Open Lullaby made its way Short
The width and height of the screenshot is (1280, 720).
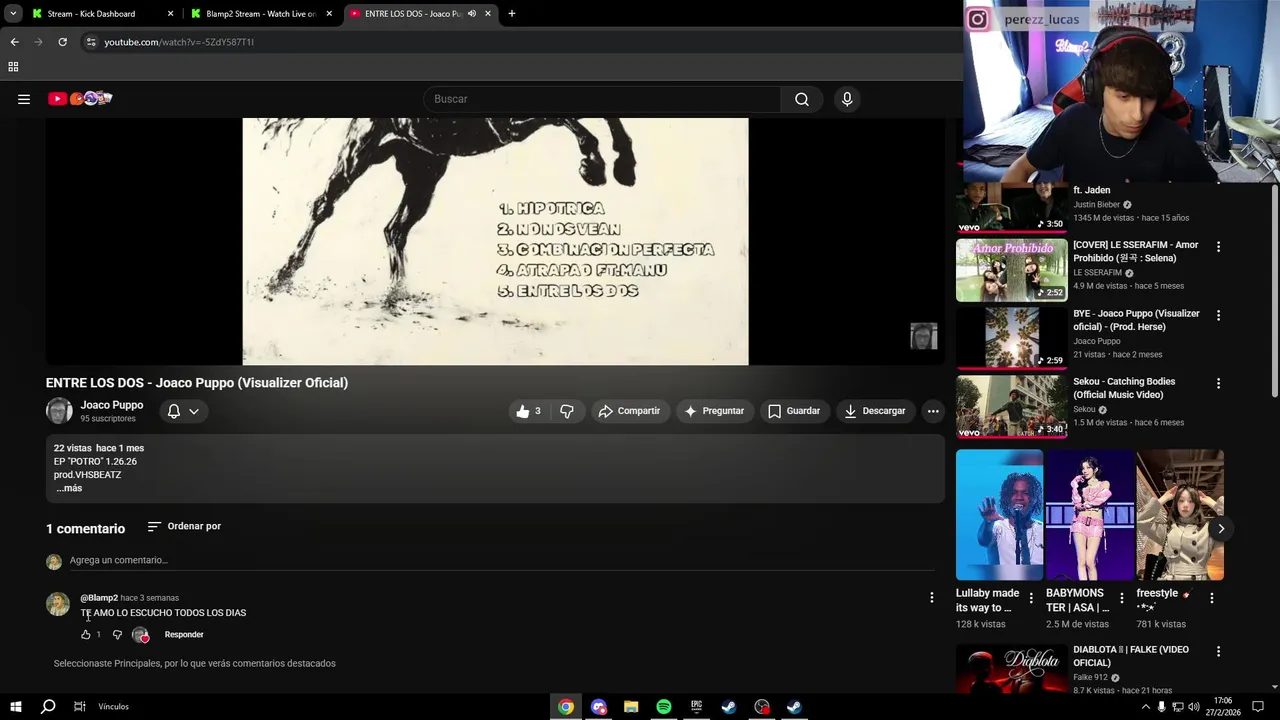[x=999, y=515]
